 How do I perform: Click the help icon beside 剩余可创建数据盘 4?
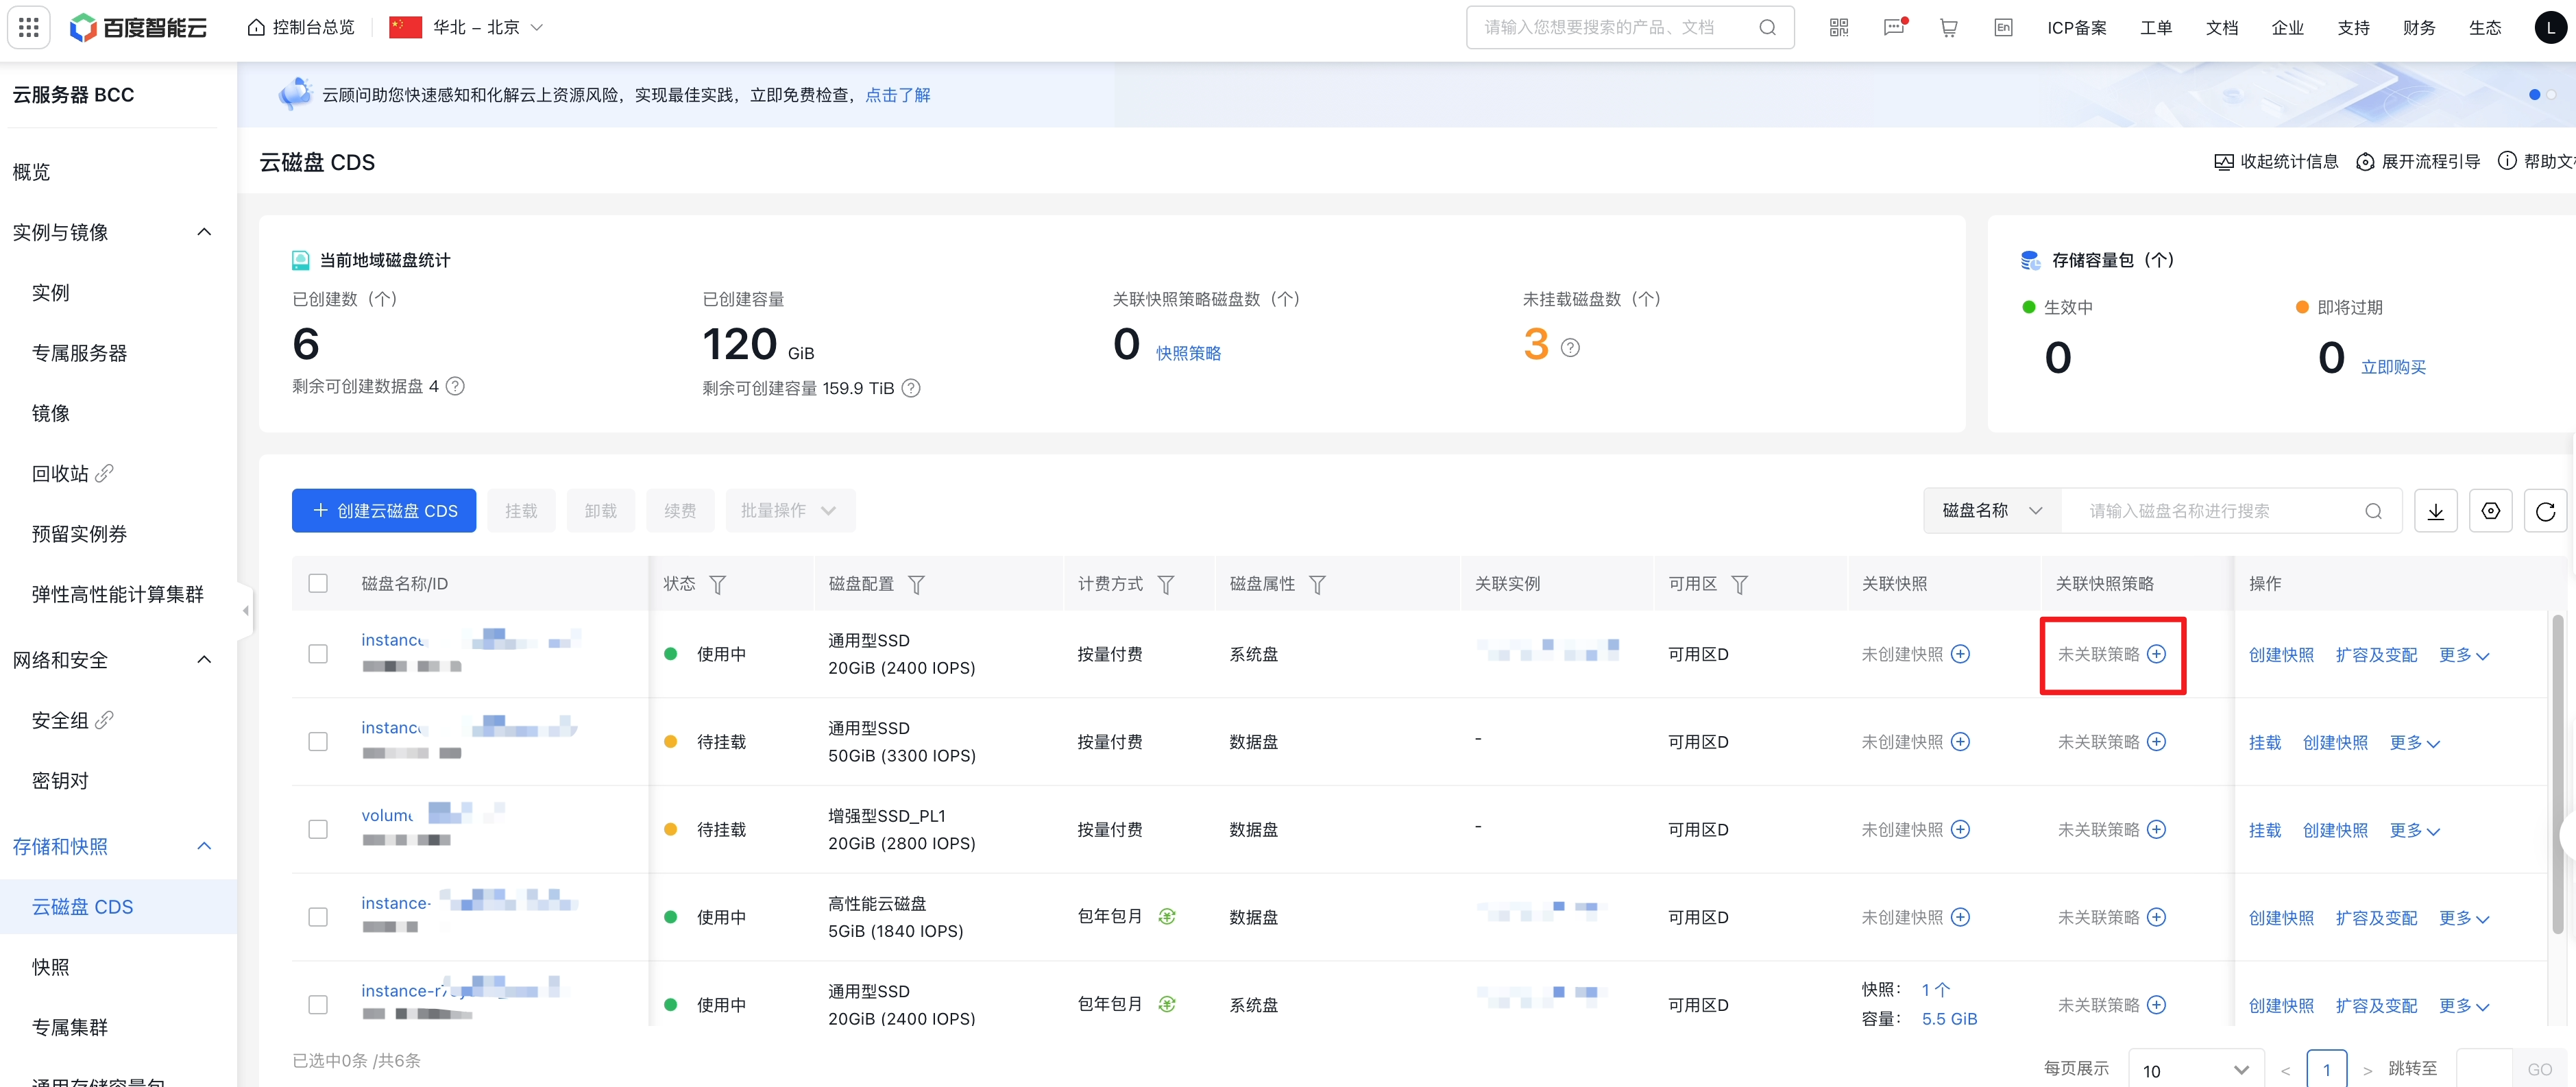455,386
